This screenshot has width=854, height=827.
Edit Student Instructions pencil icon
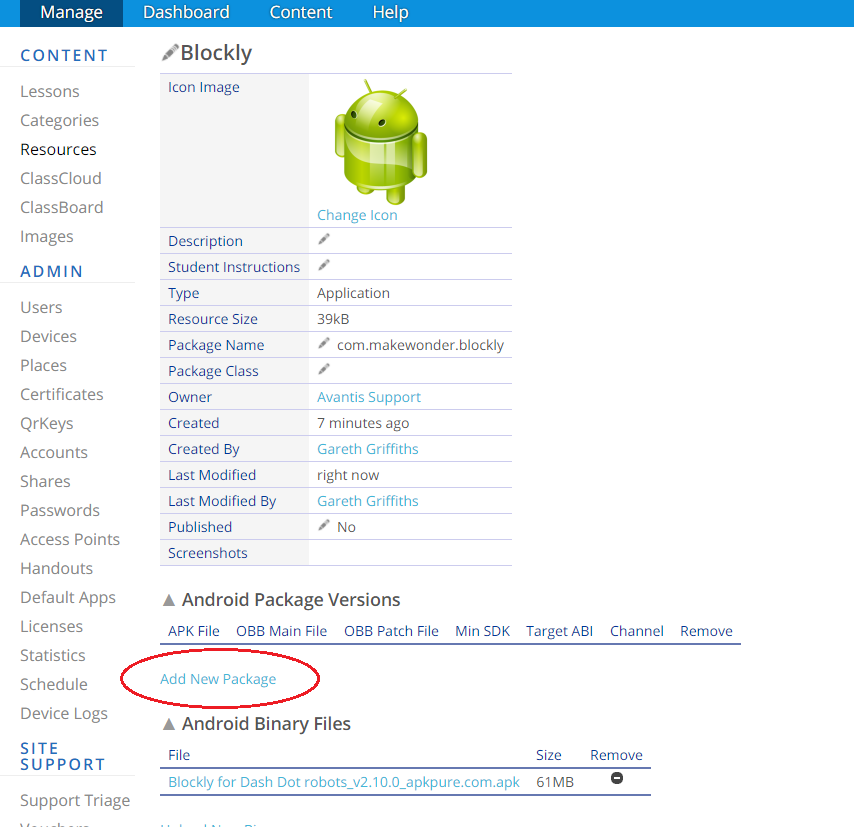[324, 265]
